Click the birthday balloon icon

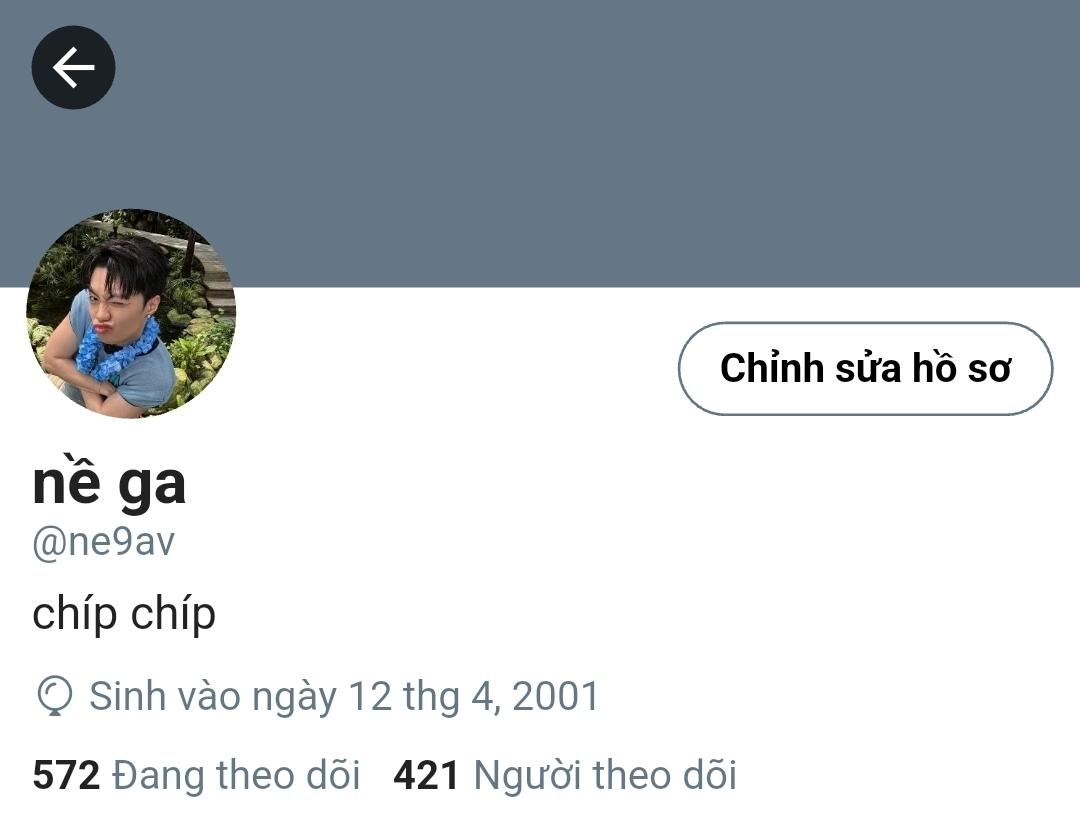click(x=54, y=696)
